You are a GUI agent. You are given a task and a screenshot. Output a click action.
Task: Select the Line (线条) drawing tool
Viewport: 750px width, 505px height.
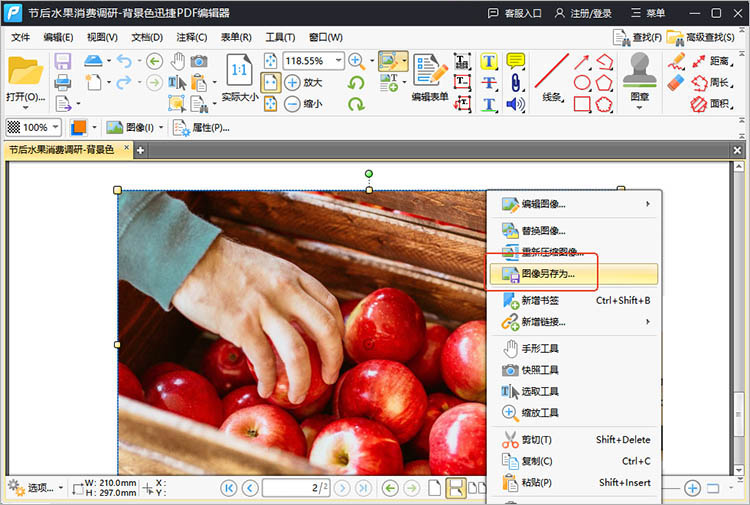pyautogui.click(x=551, y=78)
